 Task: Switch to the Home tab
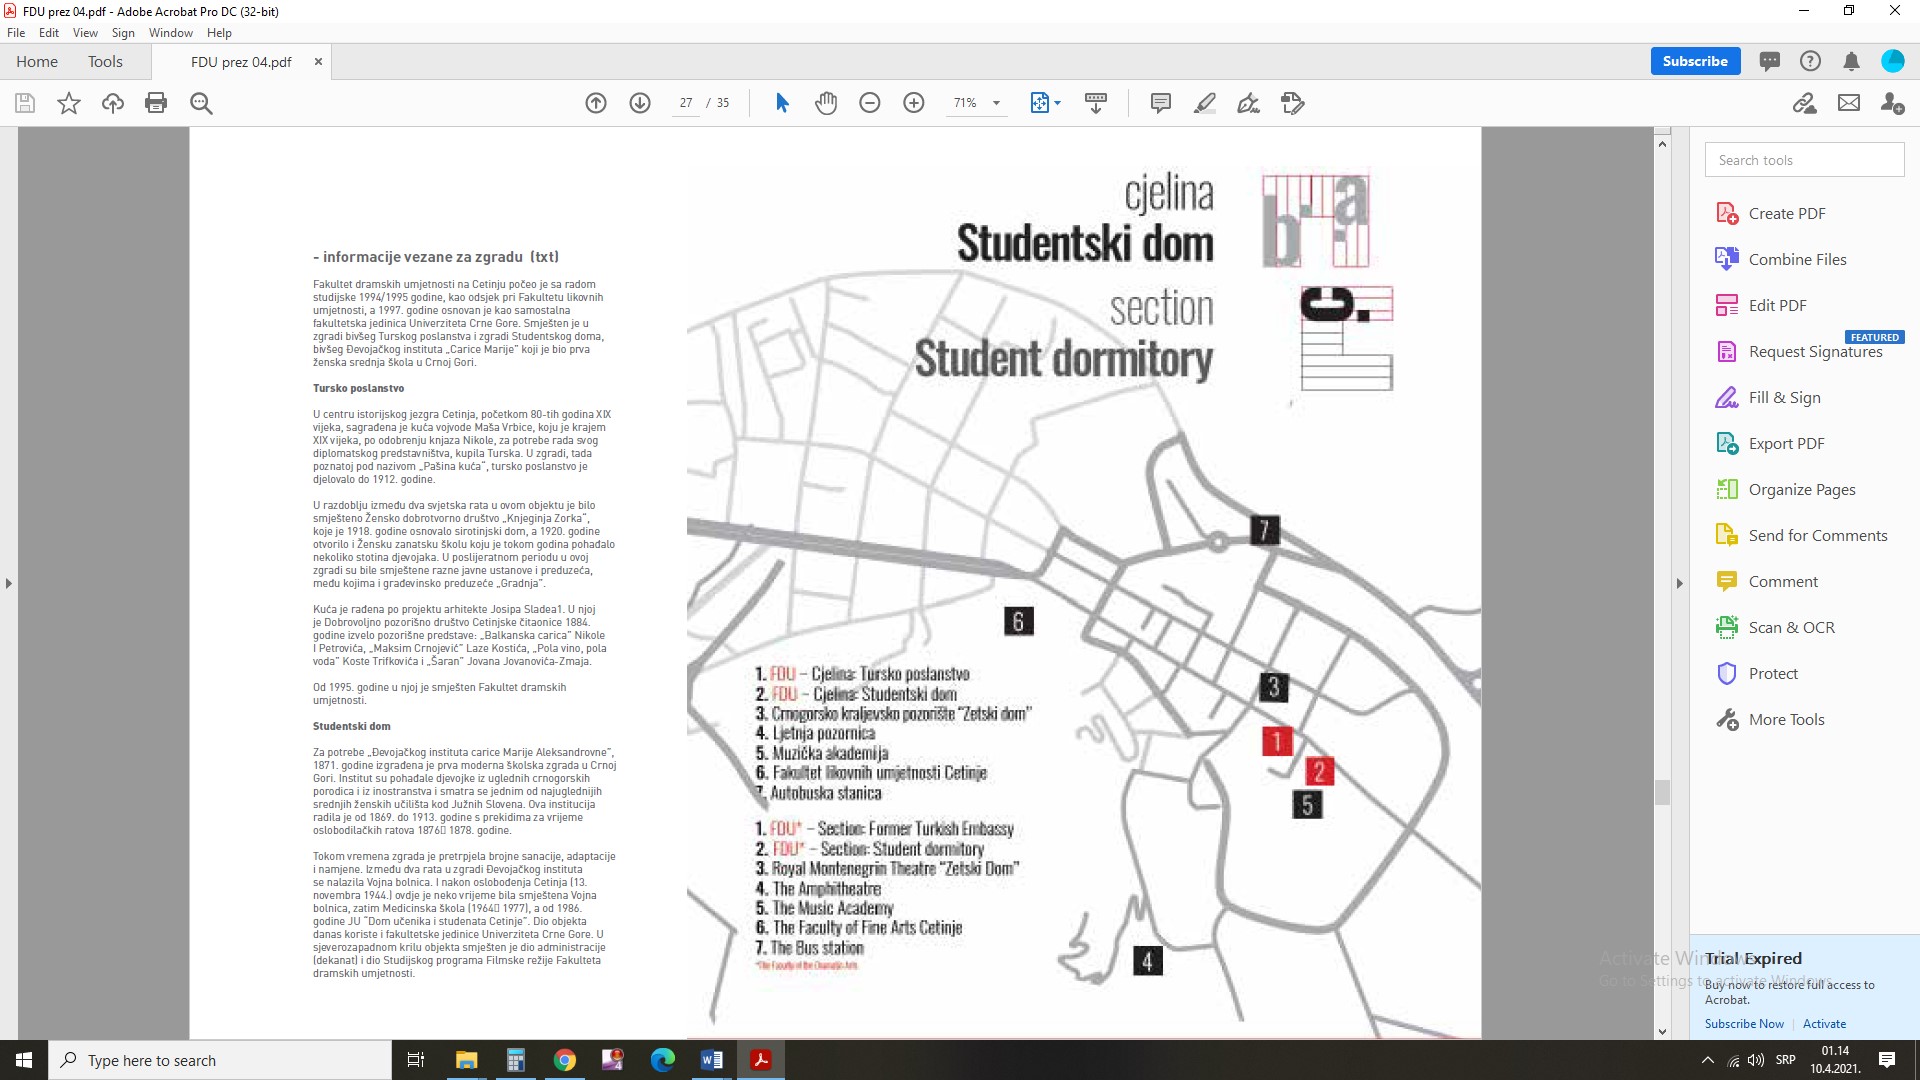[37, 61]
